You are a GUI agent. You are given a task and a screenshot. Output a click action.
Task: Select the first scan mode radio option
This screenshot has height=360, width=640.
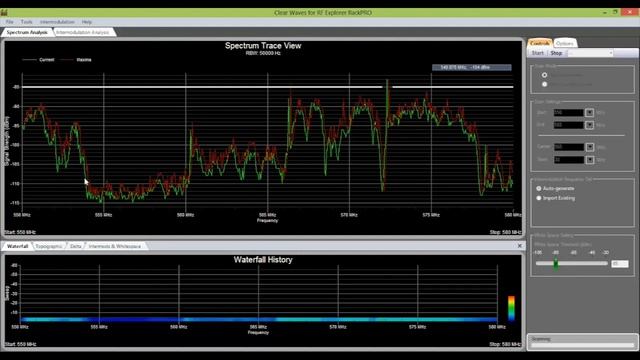point(544,75)
